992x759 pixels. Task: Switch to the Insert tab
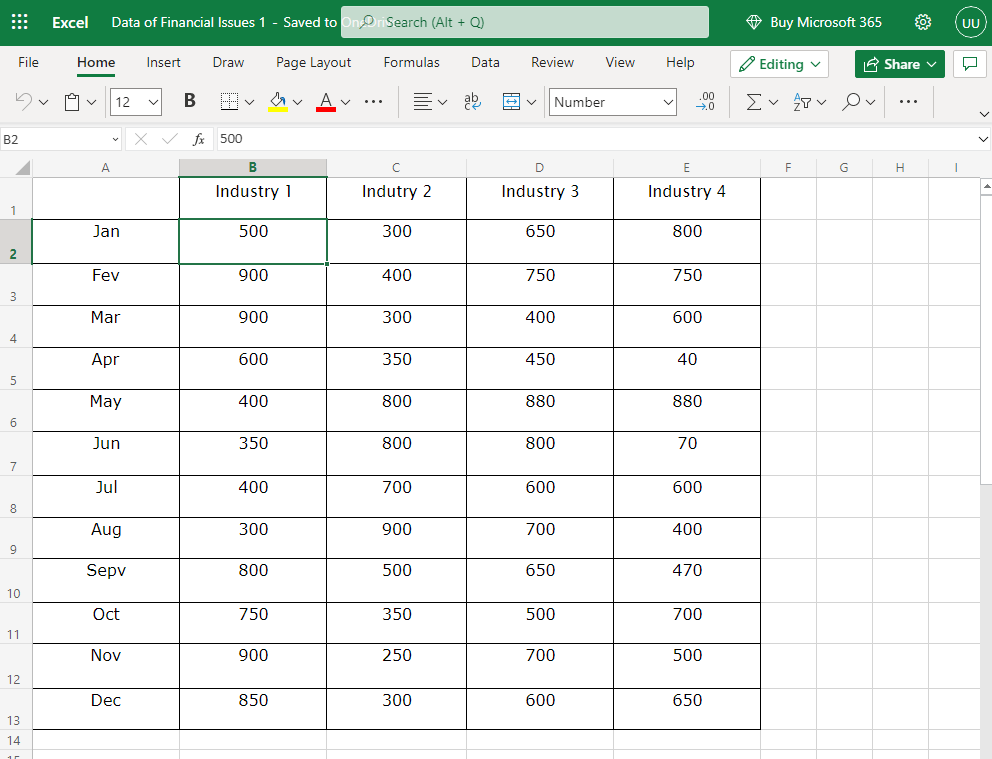[163, 62]
